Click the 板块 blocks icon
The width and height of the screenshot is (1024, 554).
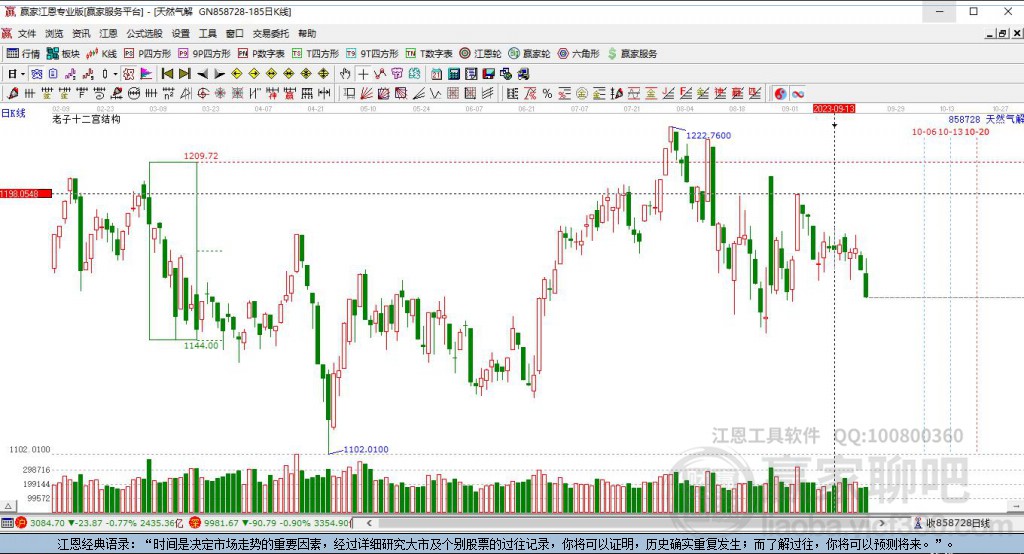[x=53, y=54]
